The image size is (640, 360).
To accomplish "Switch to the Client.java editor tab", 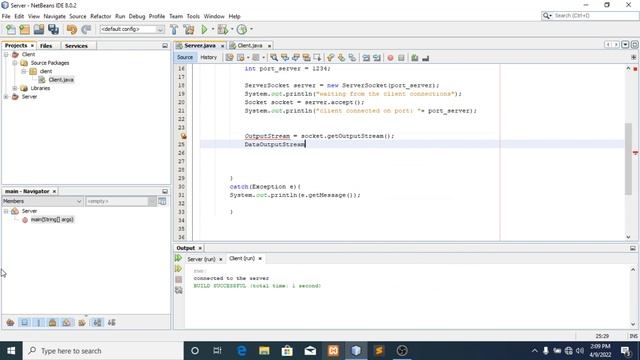I will click(x=250, y=46).
